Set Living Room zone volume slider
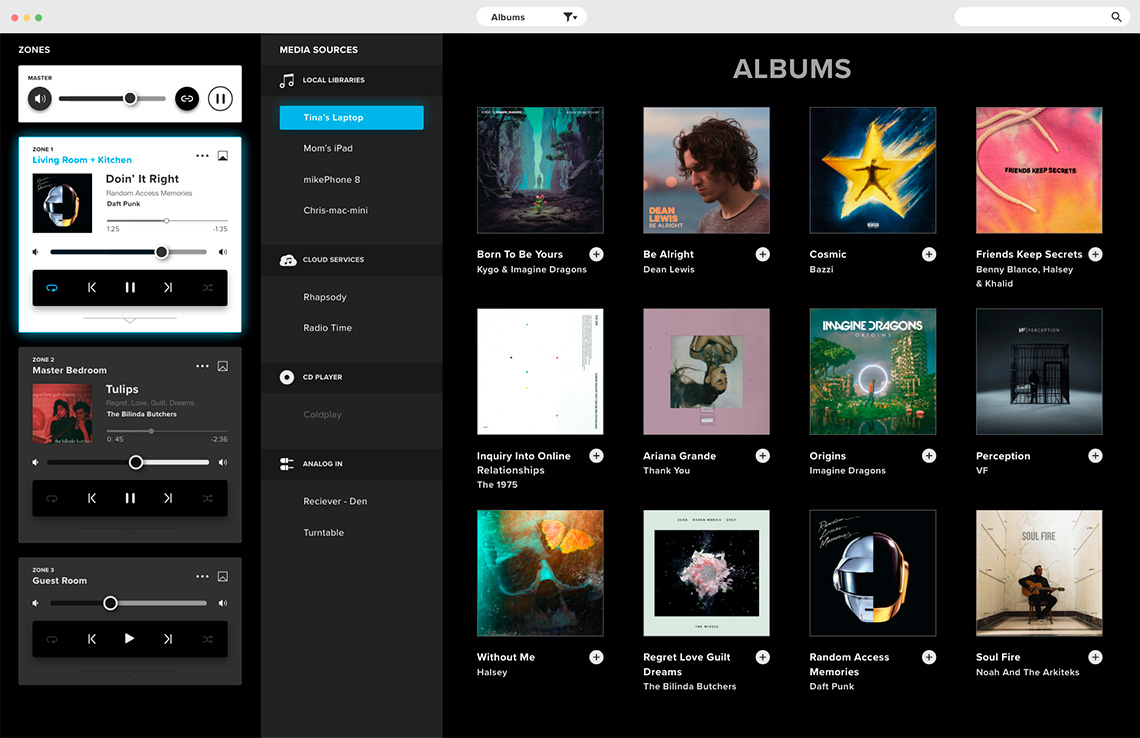This screenshot has height=738, width=1140. (129, 252)
